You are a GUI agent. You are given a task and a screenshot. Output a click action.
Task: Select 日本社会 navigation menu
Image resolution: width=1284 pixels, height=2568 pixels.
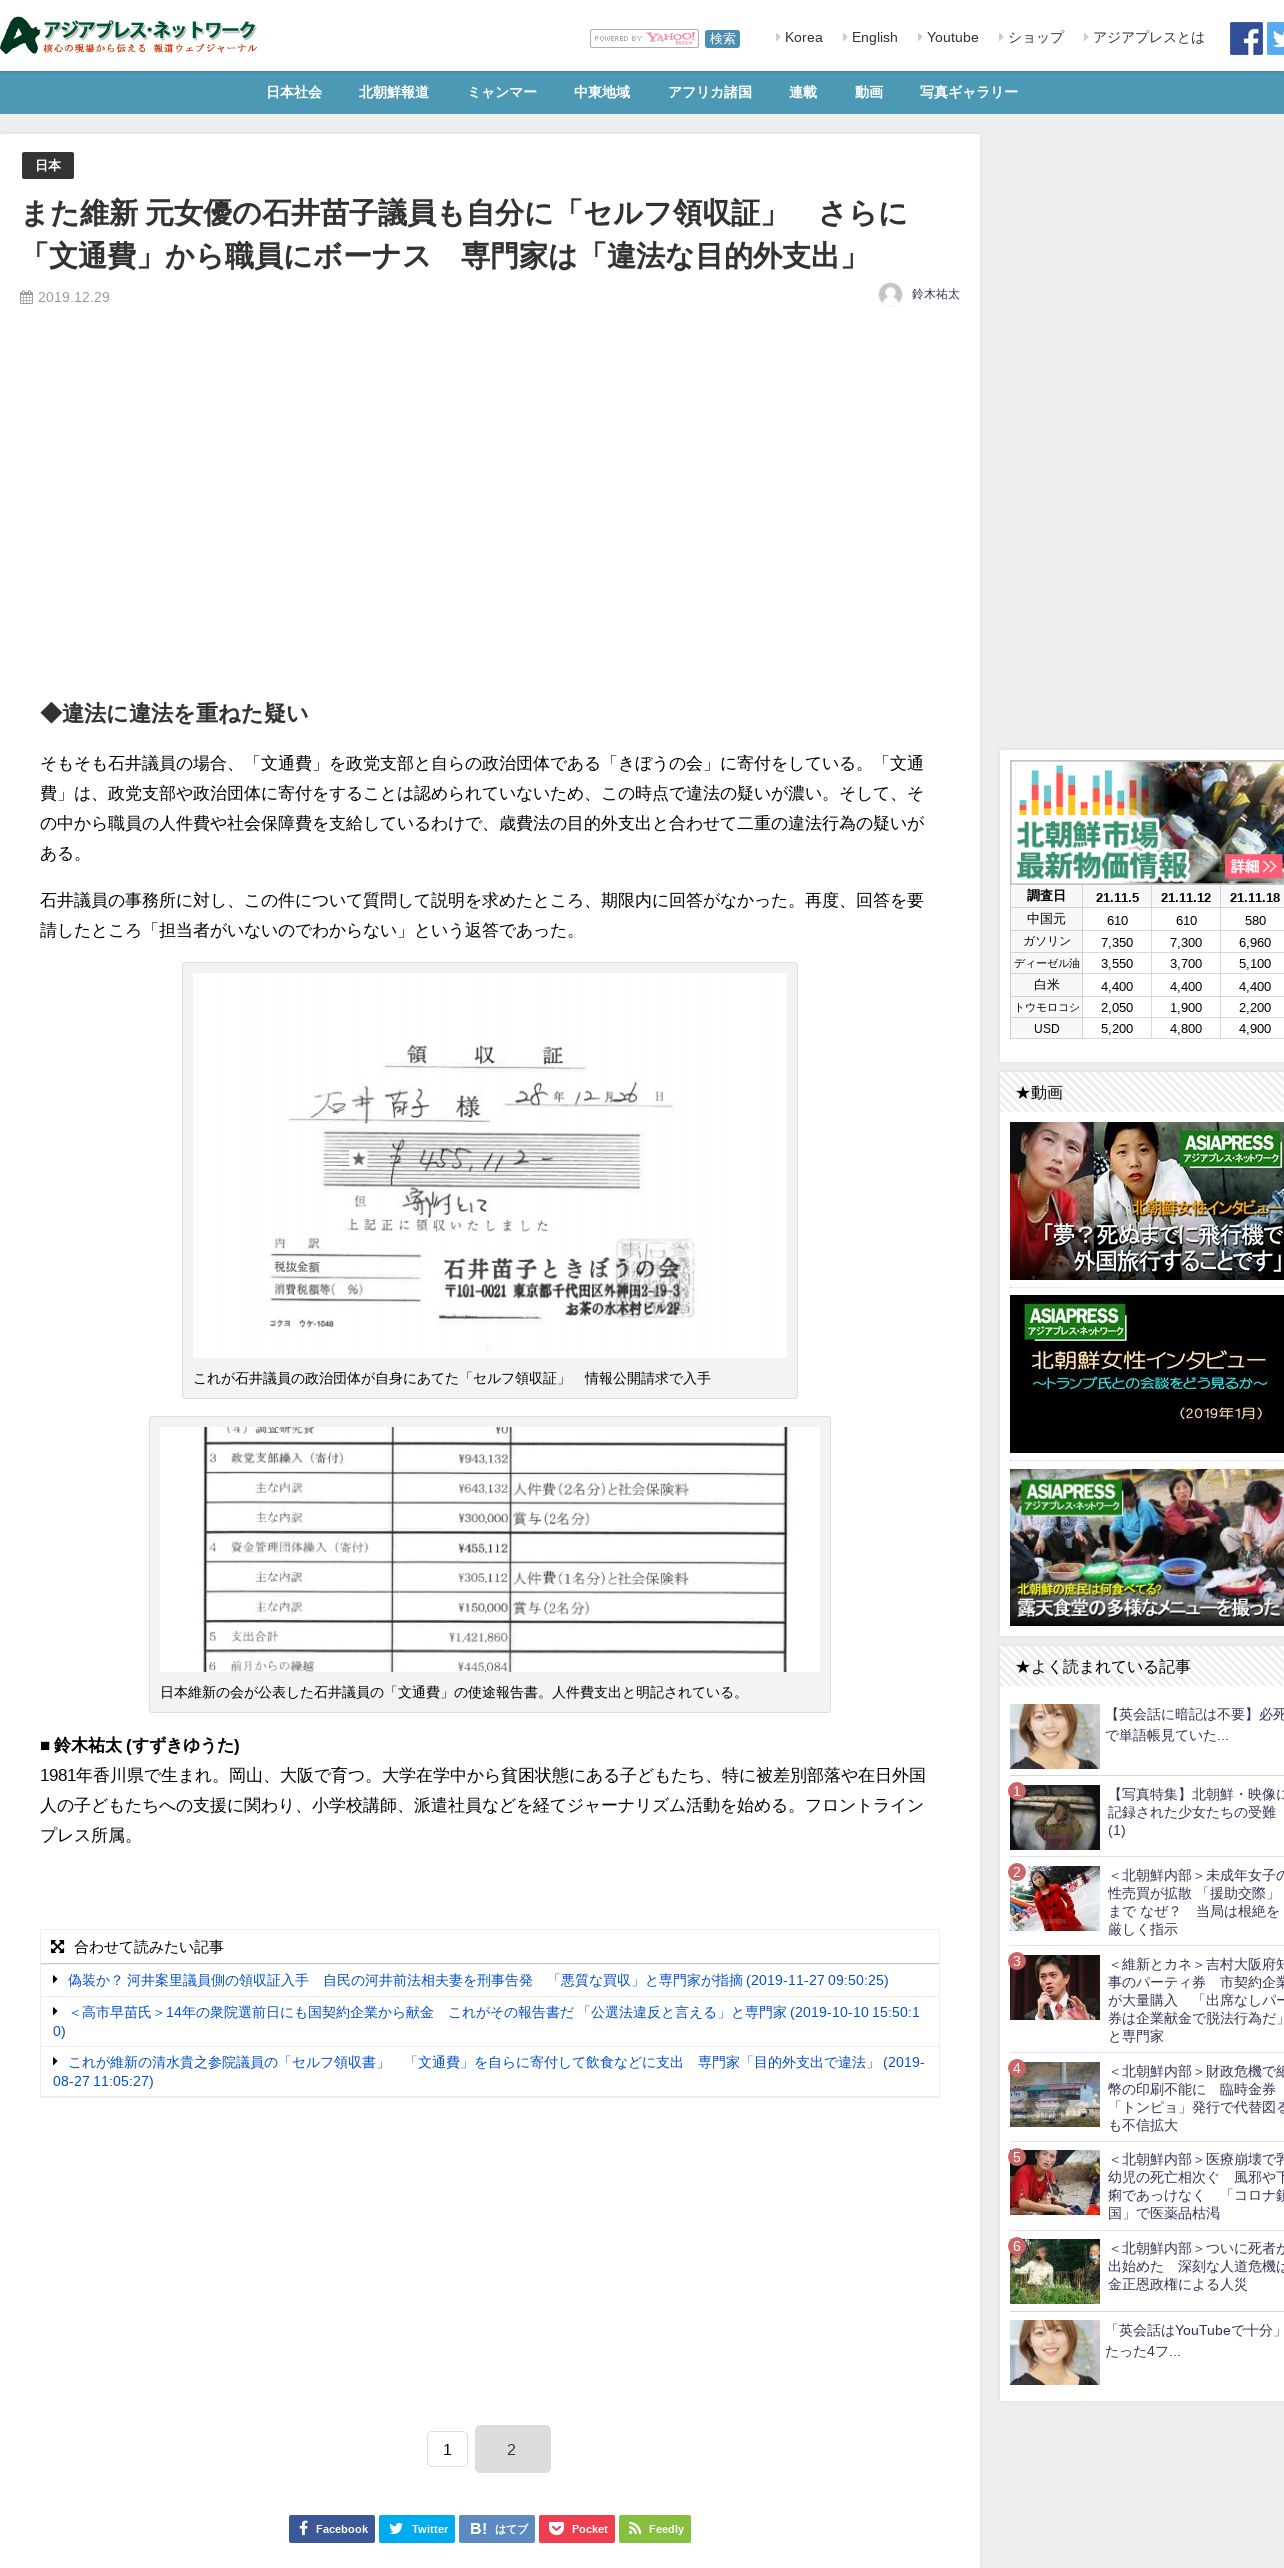294,92
